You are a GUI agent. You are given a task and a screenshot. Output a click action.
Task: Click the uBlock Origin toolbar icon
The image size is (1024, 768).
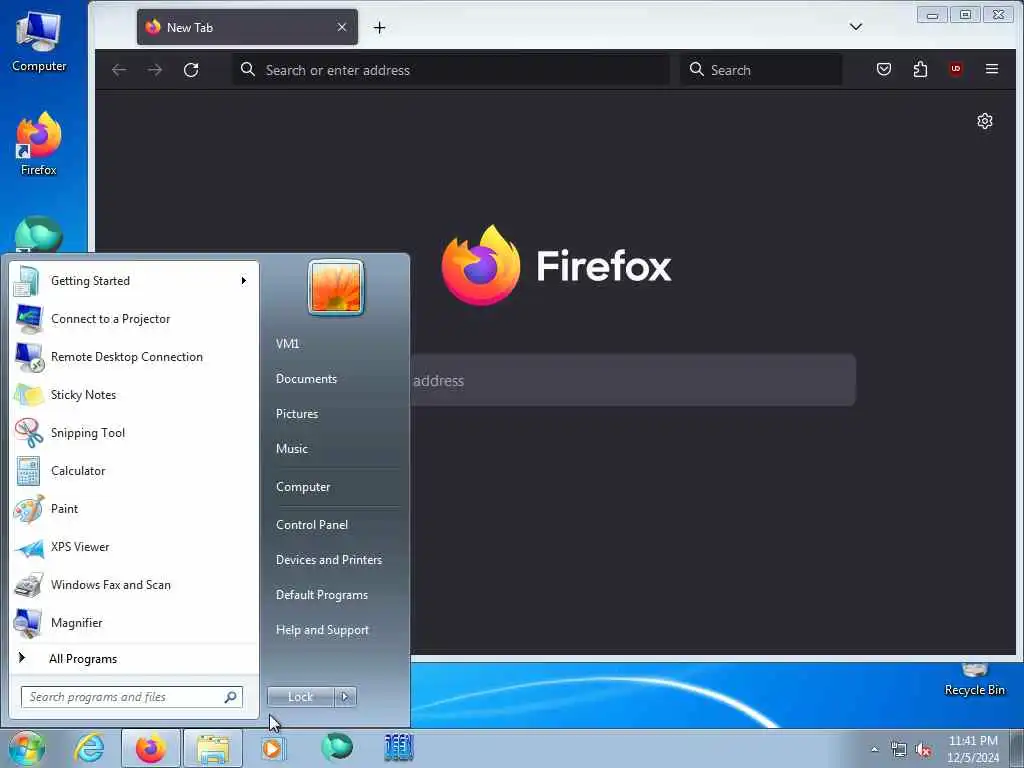point(955,69)
